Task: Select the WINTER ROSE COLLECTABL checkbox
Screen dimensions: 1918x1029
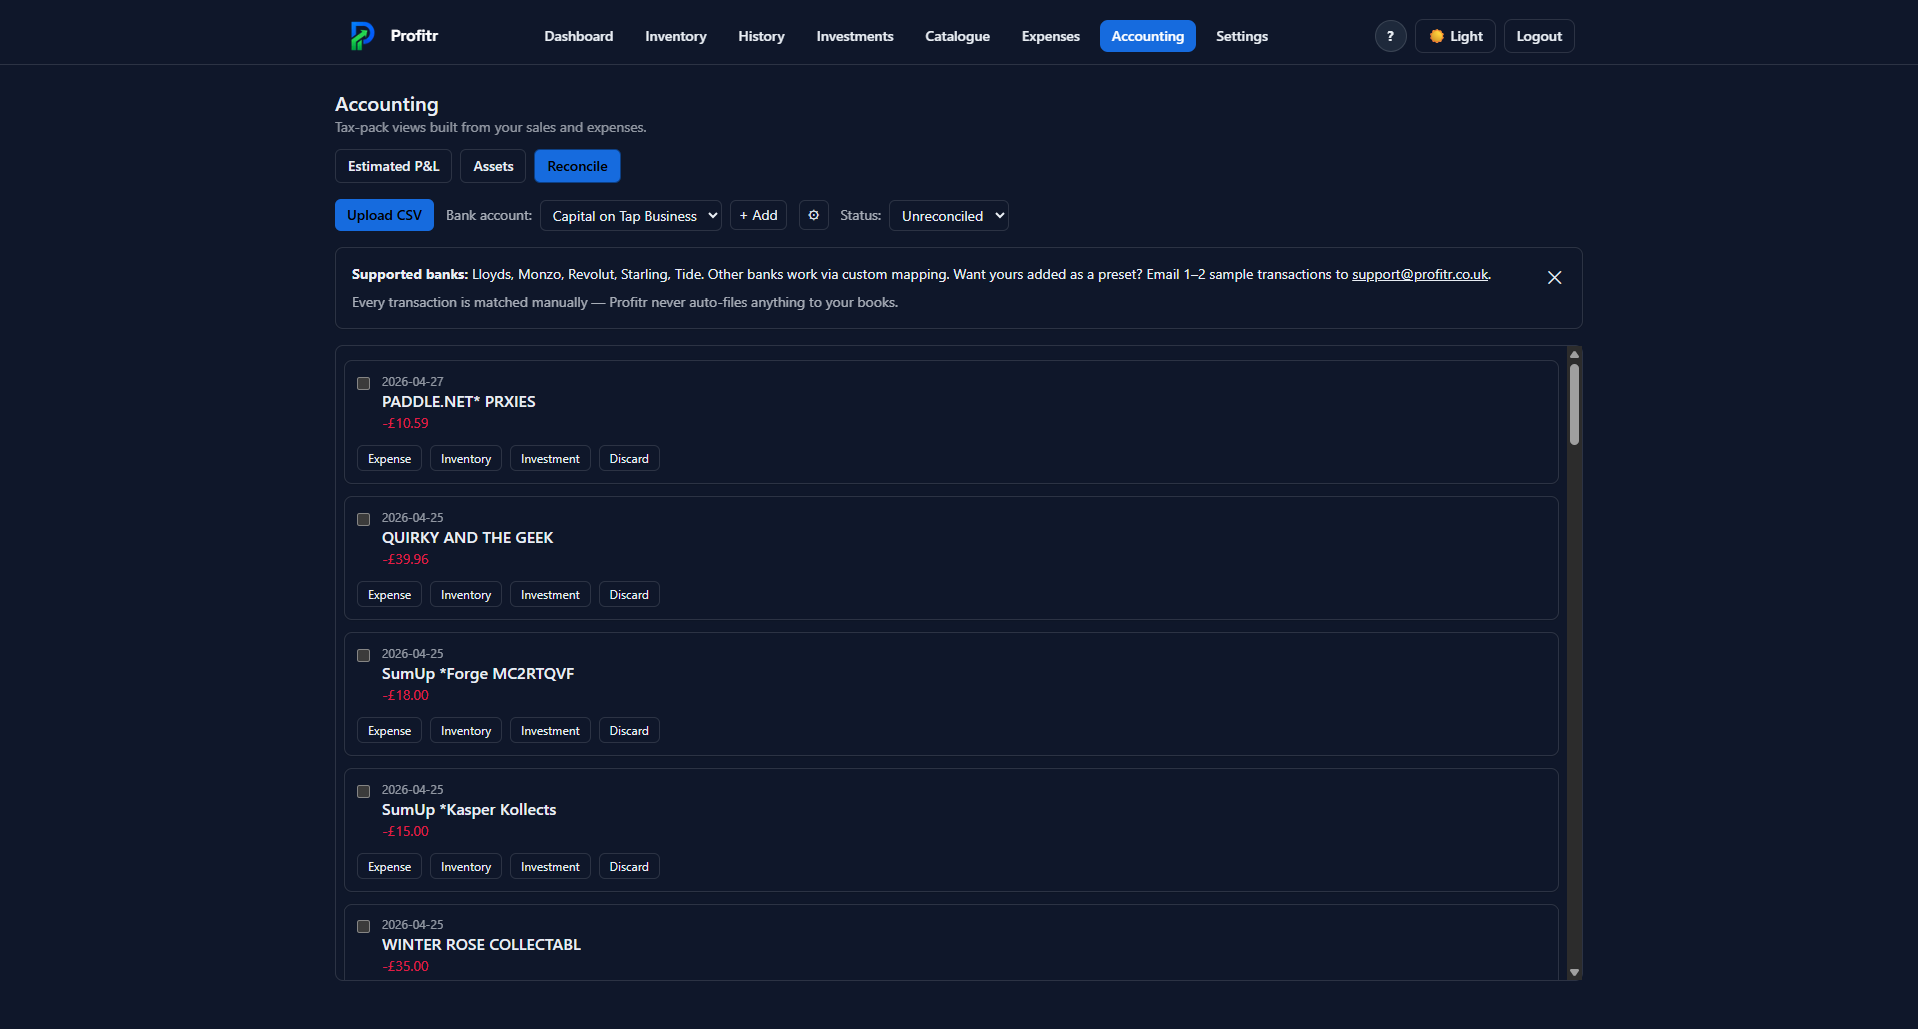Action: pos(364,926)
